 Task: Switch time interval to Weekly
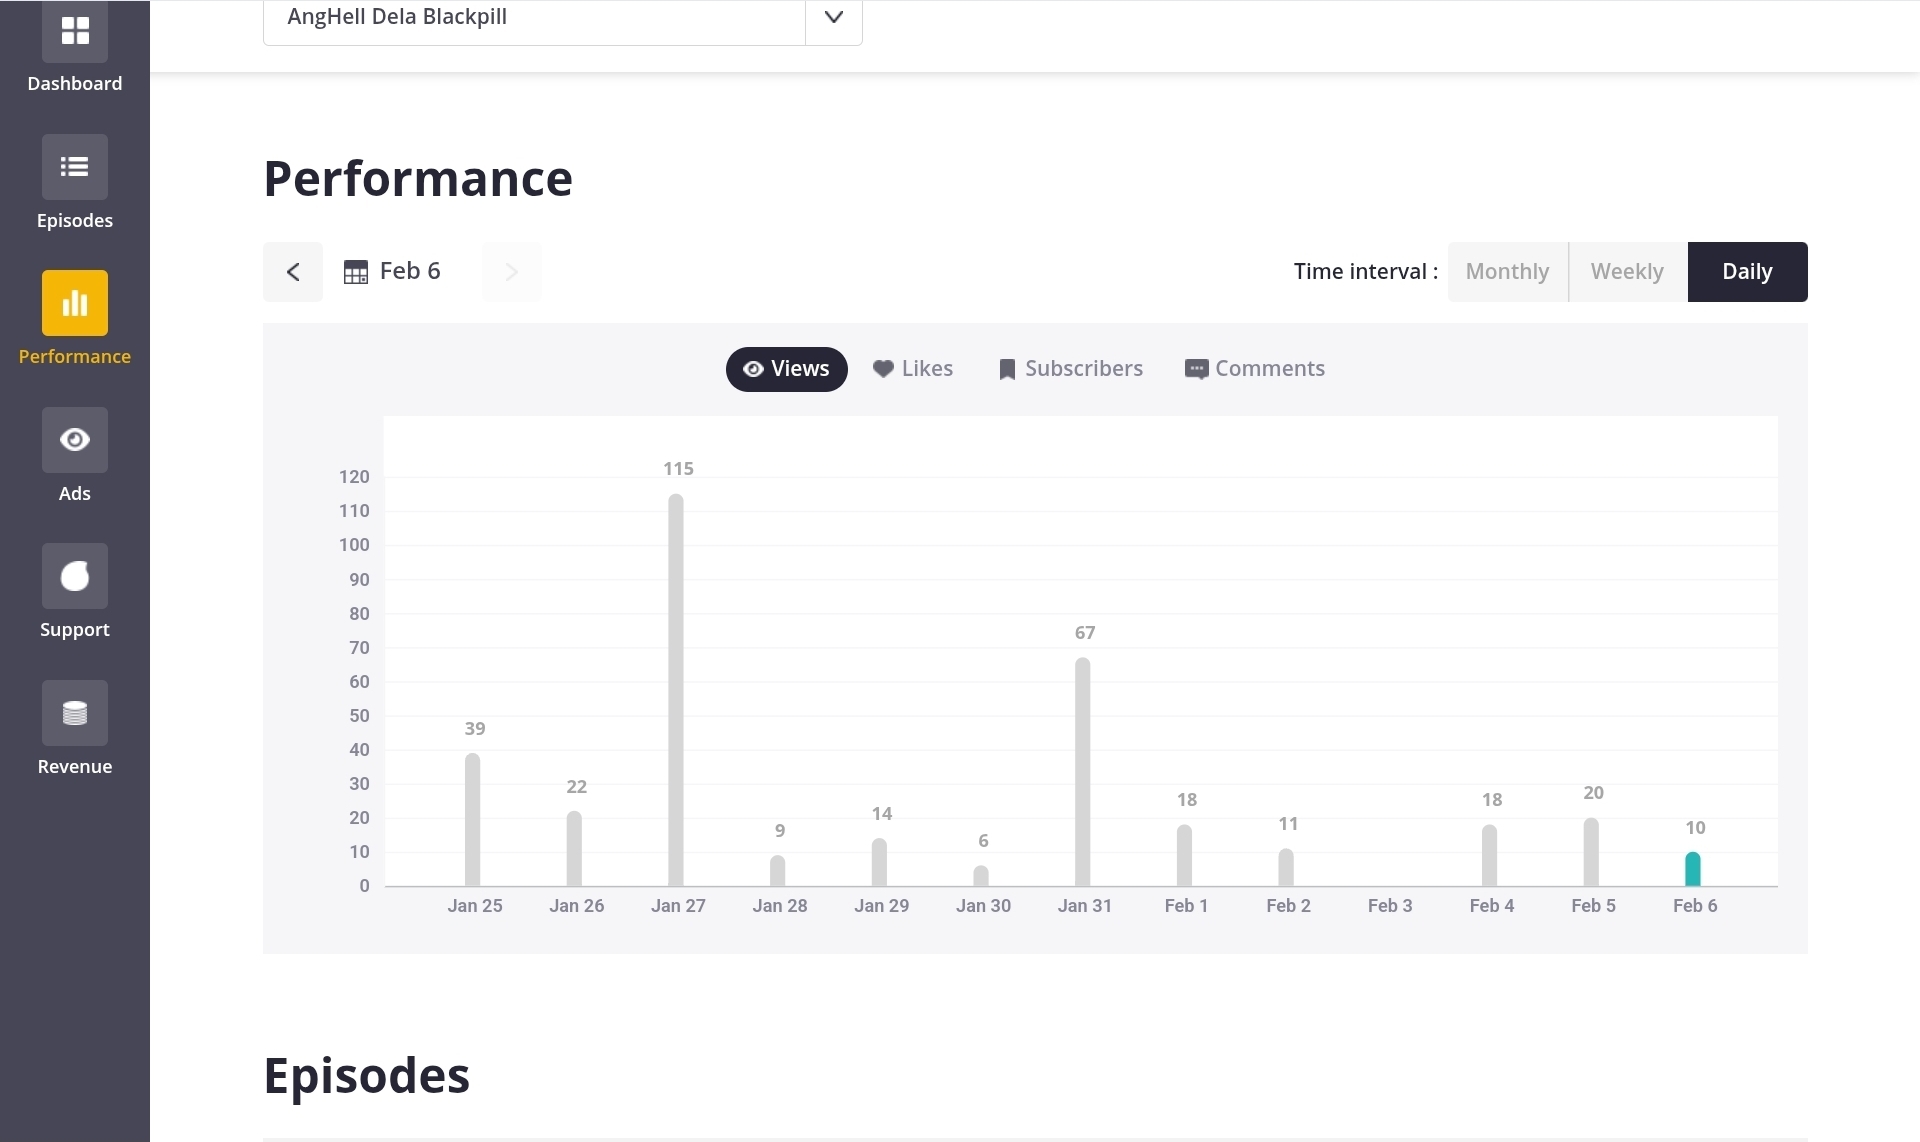(1627, 272)
